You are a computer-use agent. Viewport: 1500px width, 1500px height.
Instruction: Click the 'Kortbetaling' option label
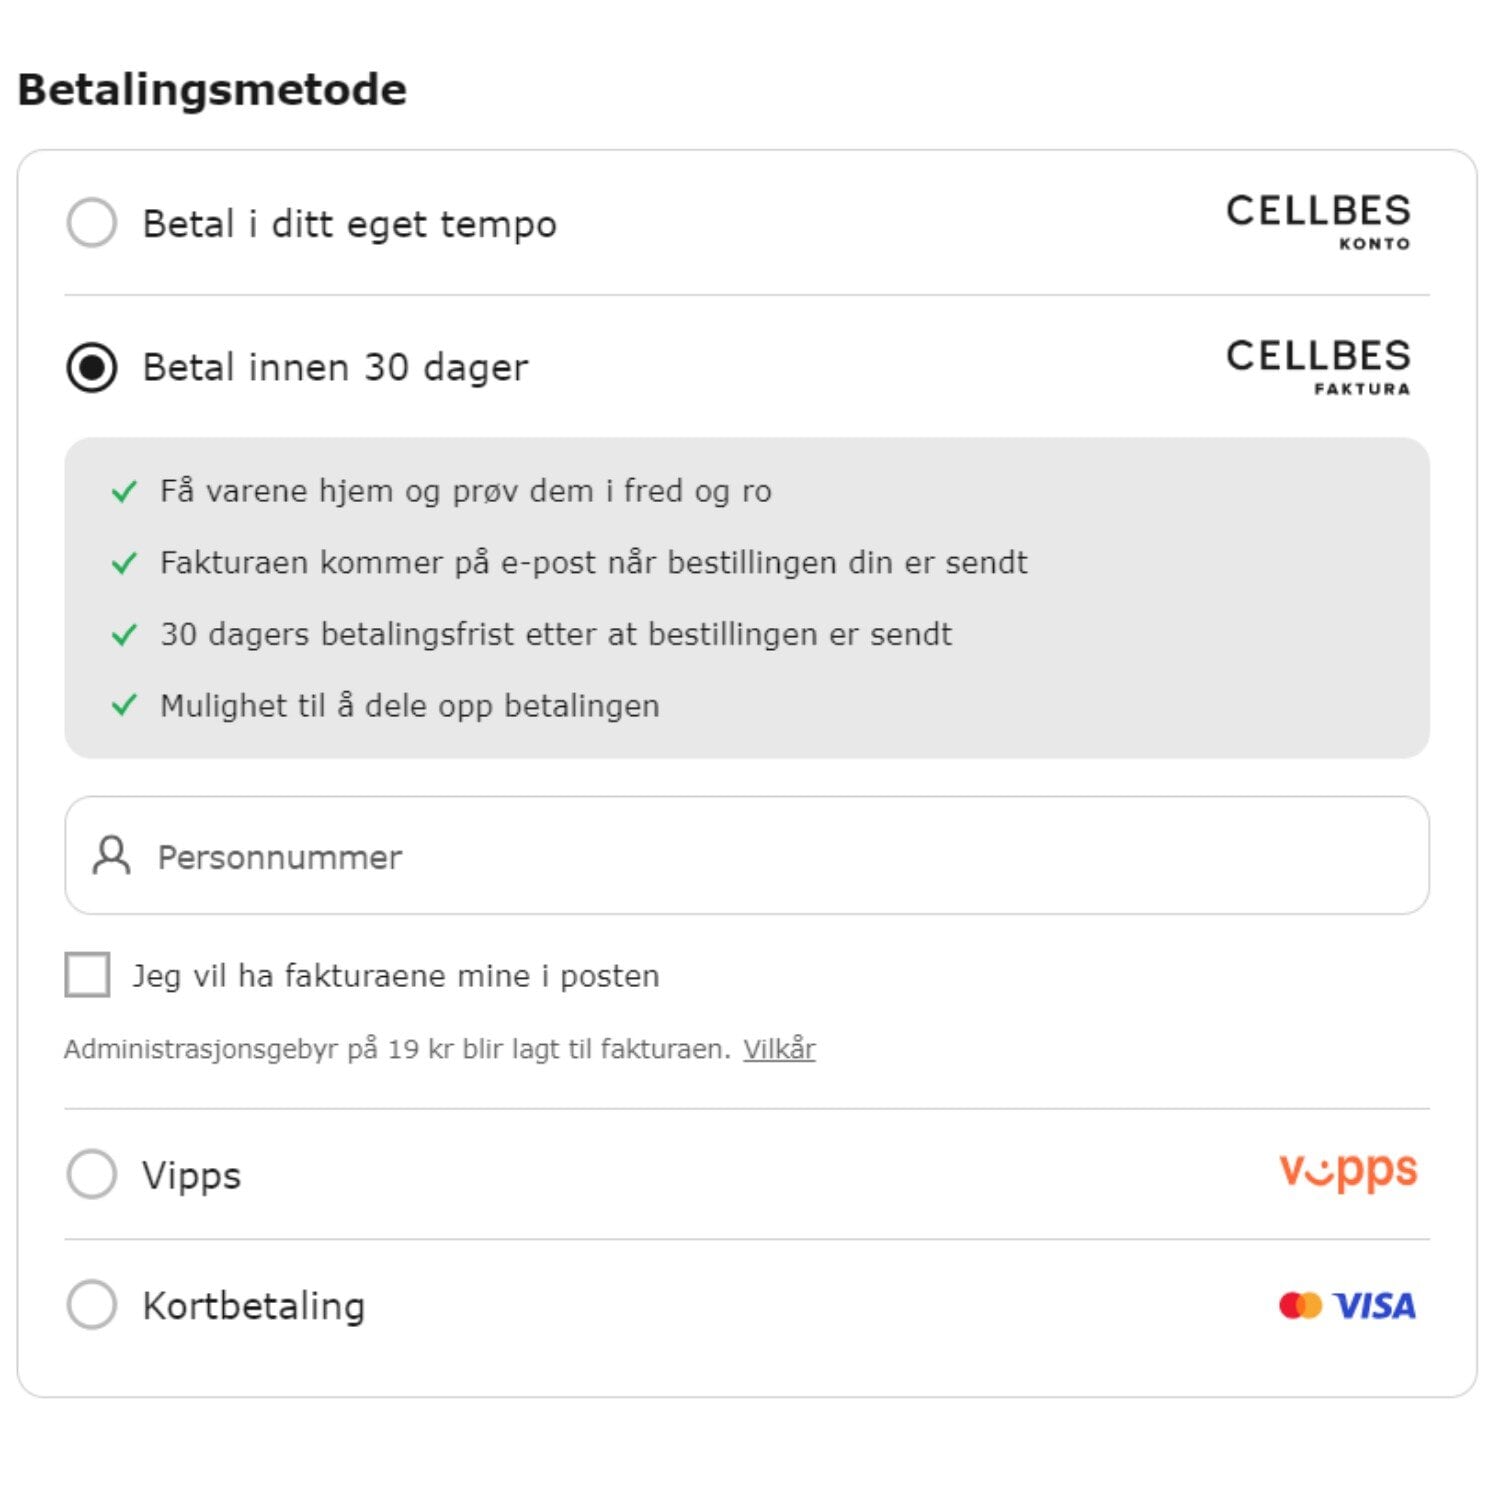click(x=254, y=1306)
